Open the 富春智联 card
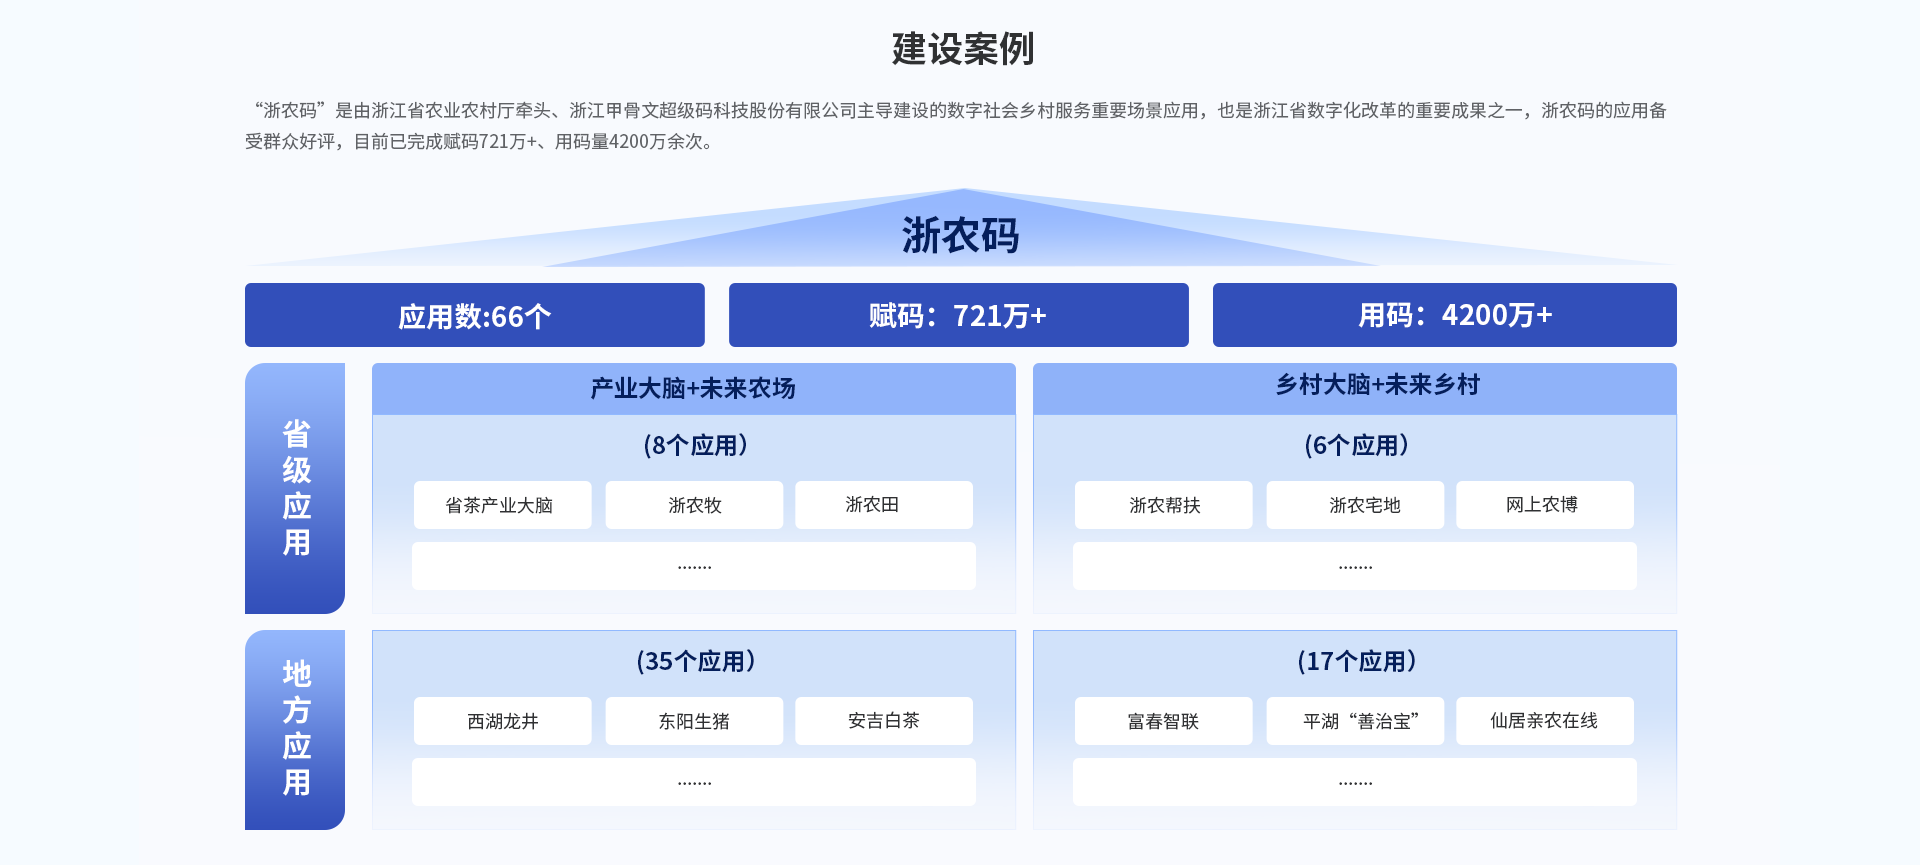Screen dimensions: 1920x865 tap(1164, 721)
